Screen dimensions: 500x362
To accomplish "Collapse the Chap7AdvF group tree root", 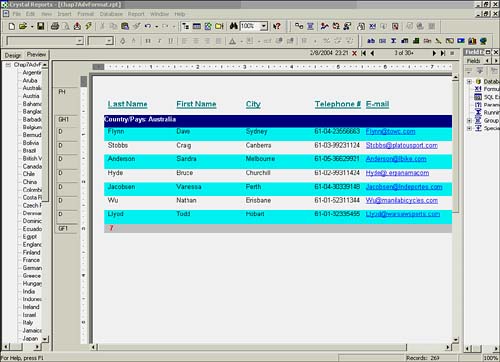I will (x=8, y=65).
